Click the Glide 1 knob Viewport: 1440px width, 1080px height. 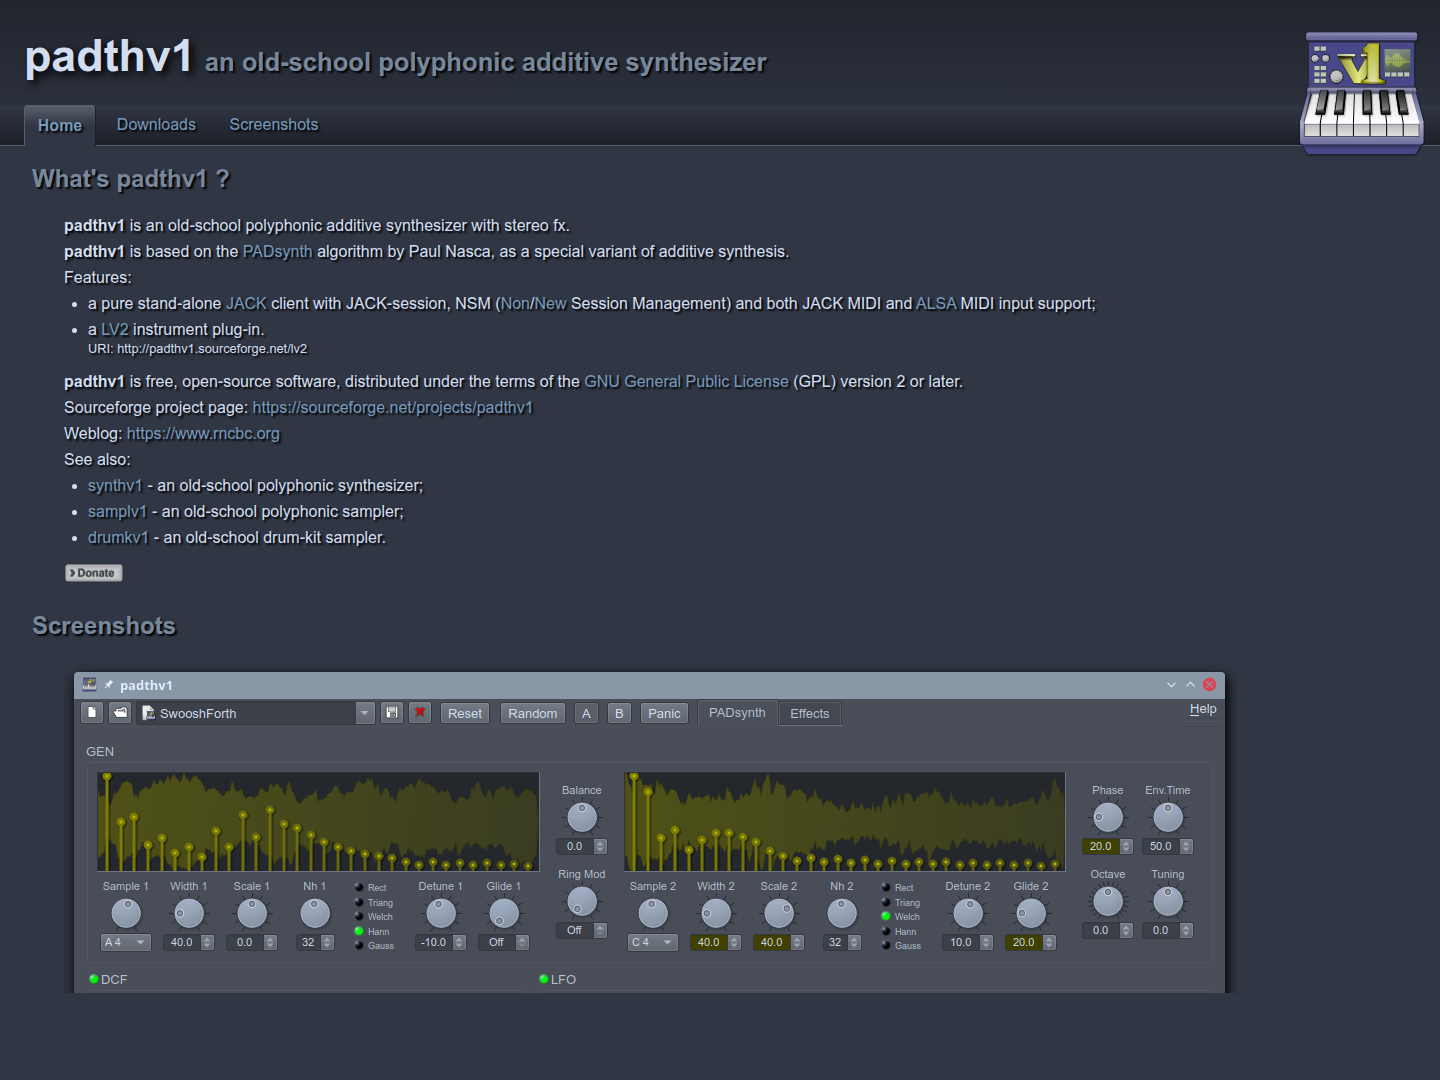pyautogui.click(x=504, y=913)
